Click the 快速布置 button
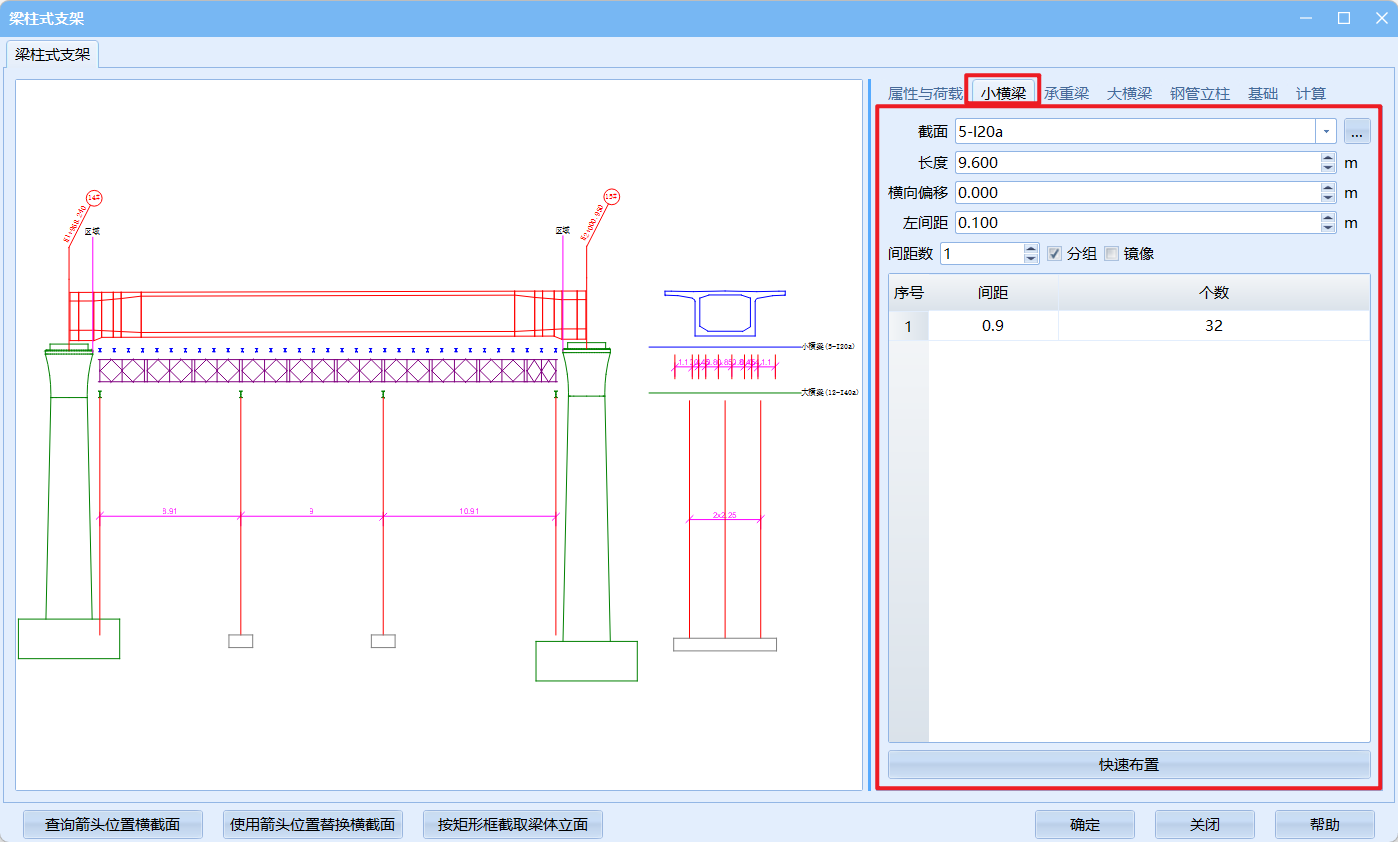1398x842 pixels. [1128, 765]
